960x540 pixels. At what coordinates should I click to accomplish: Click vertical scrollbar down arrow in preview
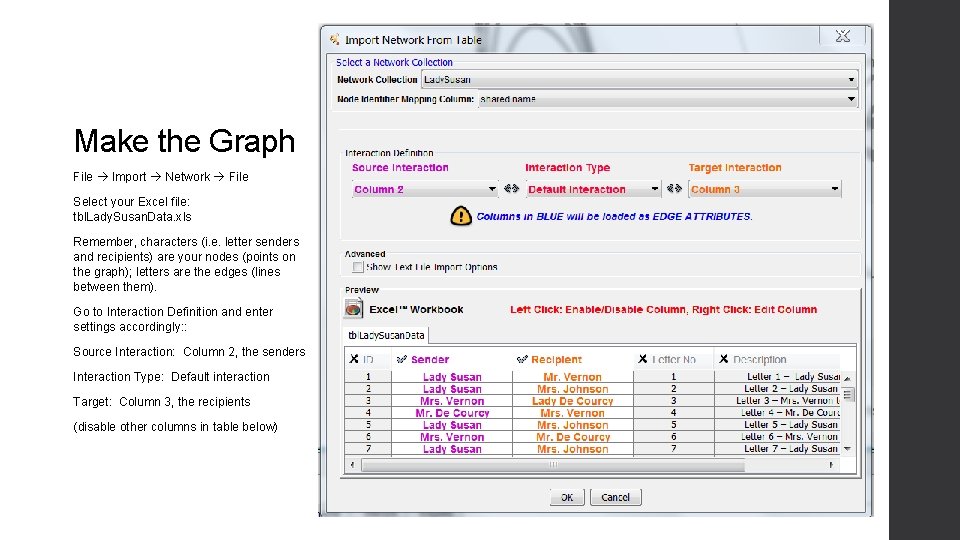847,449
